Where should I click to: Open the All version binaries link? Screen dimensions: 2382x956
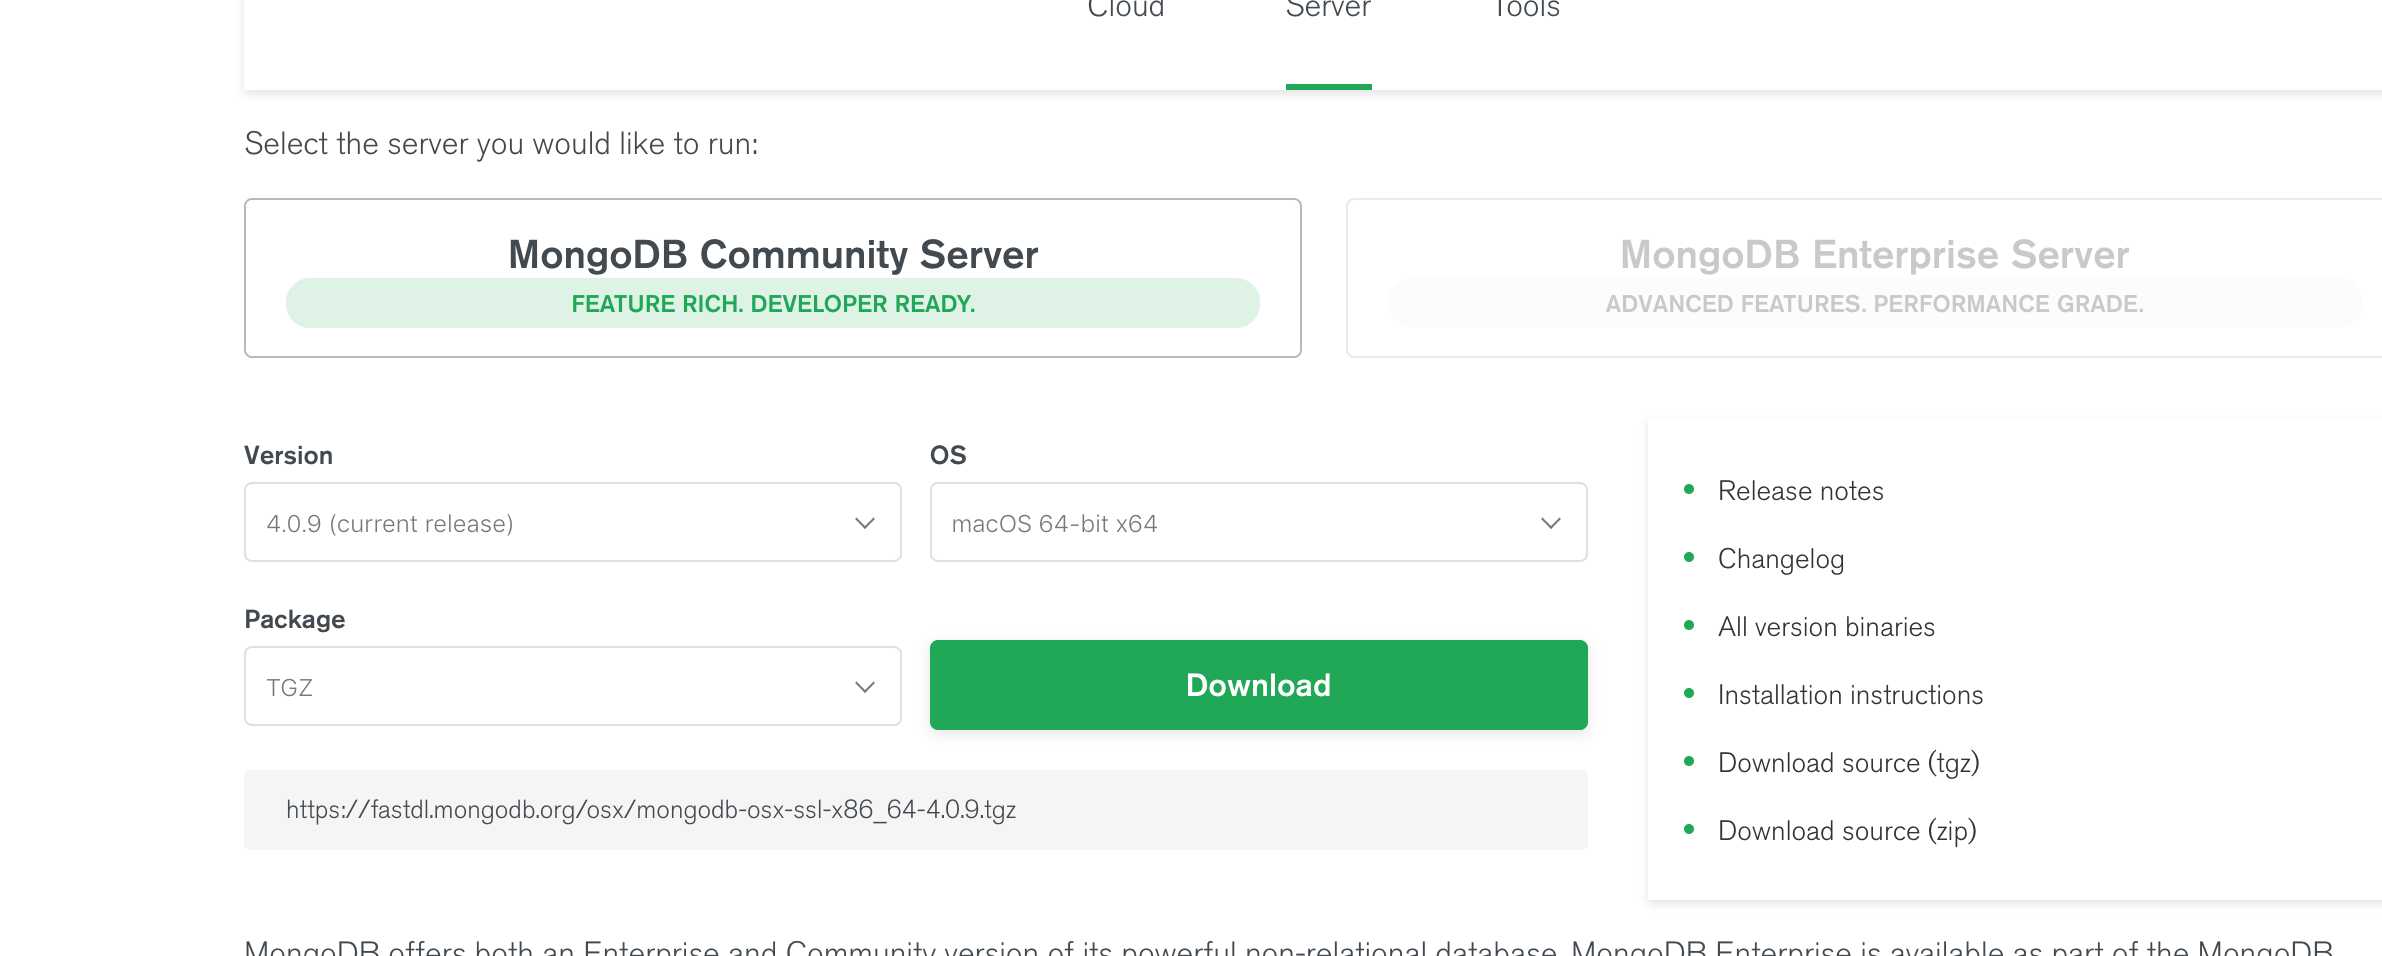coord(1826,627)
